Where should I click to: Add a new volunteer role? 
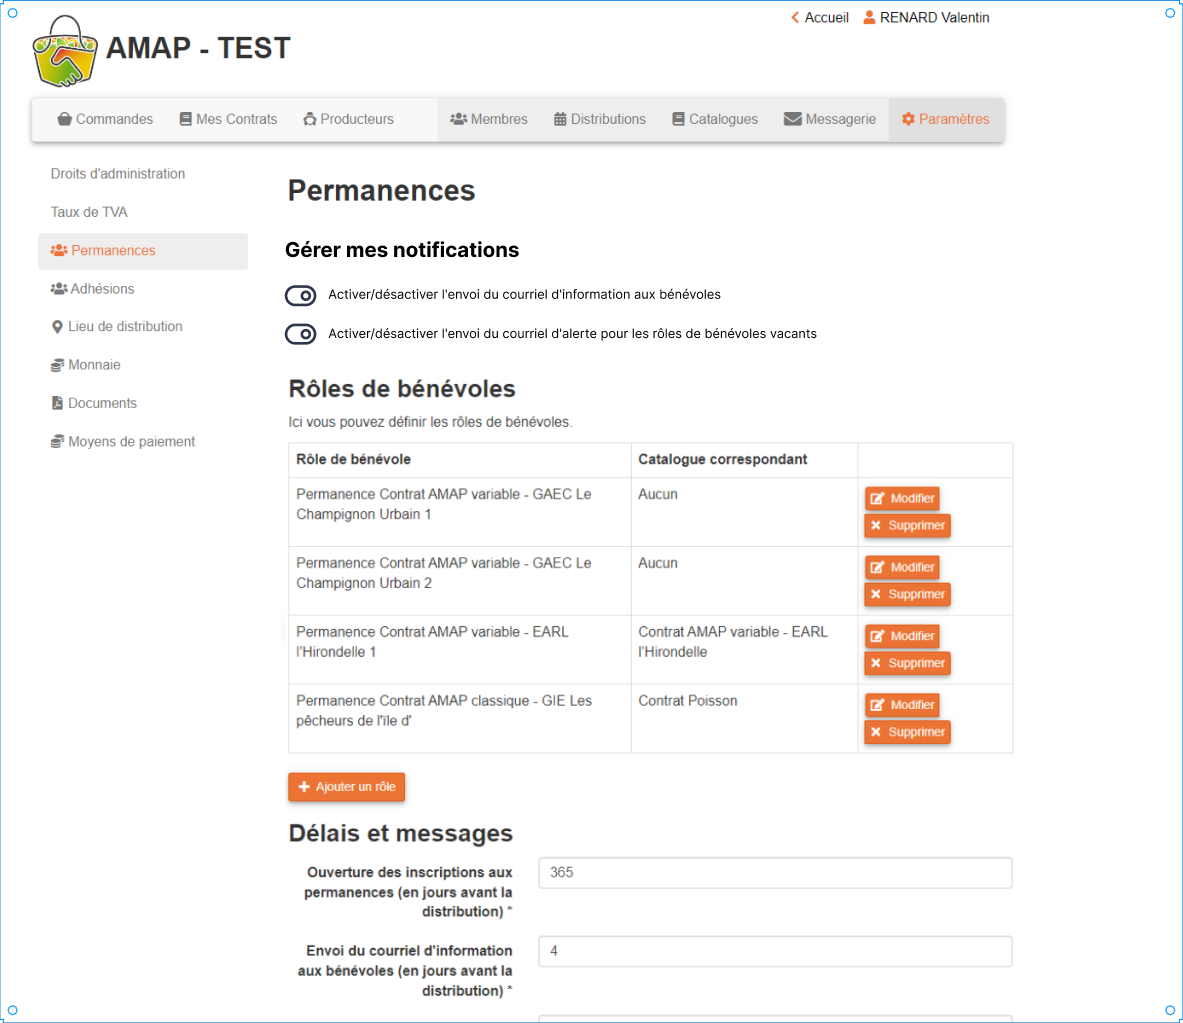[x=346, y=787]
